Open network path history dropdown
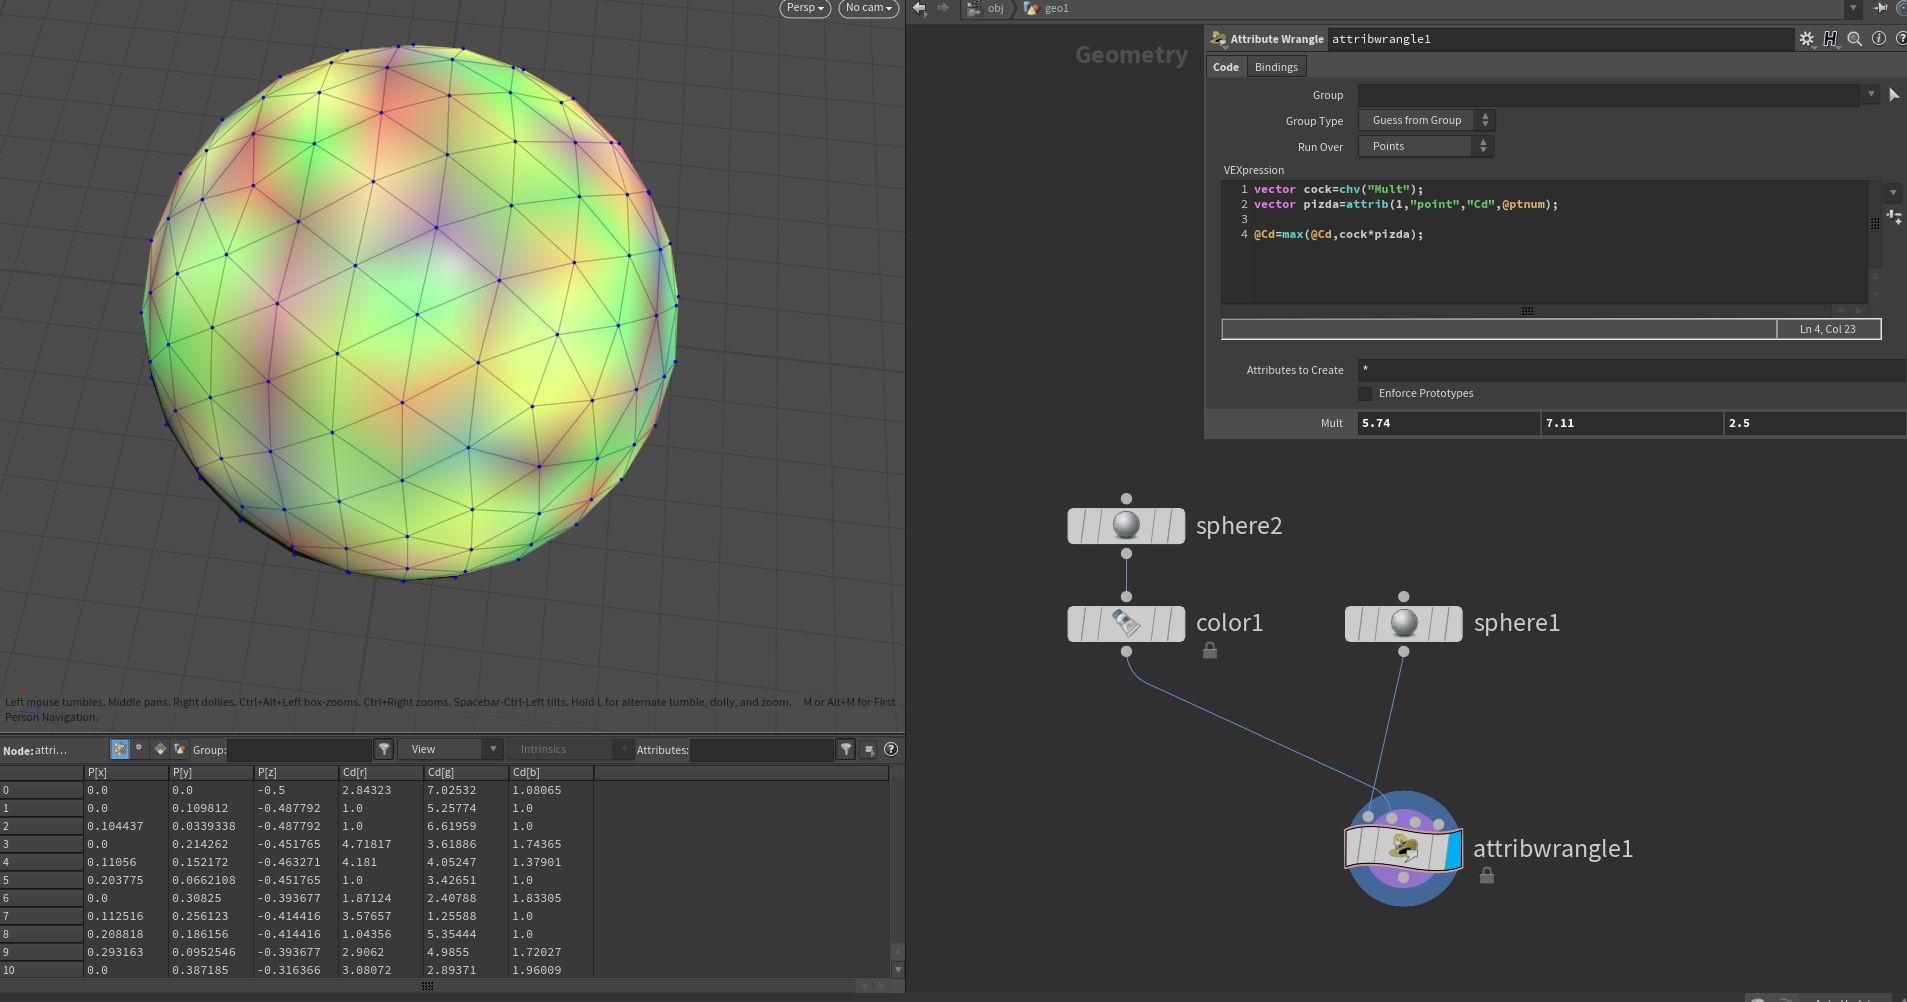Viewport: 1907px width, 1002px height. pos(1853,8)
